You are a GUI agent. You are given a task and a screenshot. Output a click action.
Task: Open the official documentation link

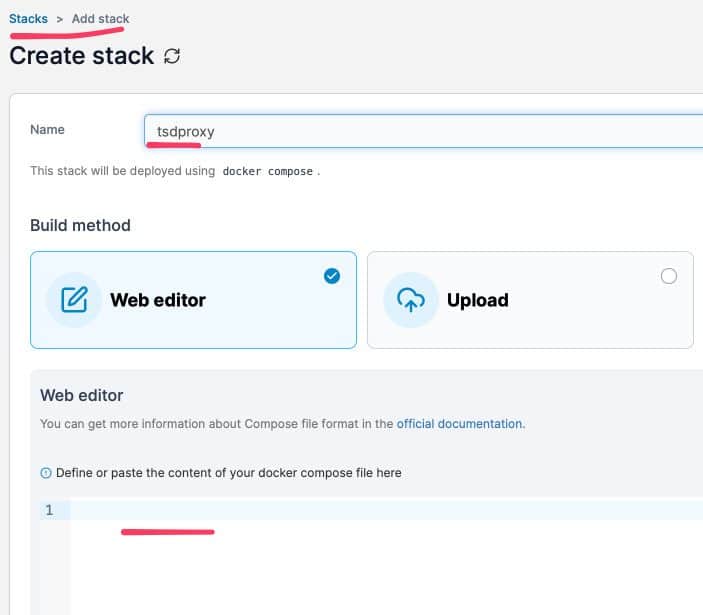(x=460, y=424)
